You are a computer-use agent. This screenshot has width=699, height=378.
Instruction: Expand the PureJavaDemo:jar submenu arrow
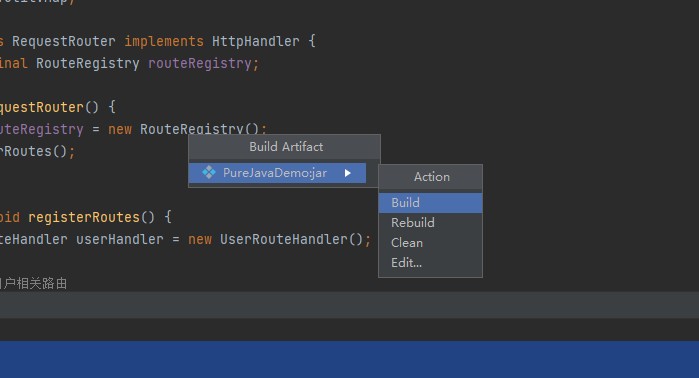click(x=348, y=173)
